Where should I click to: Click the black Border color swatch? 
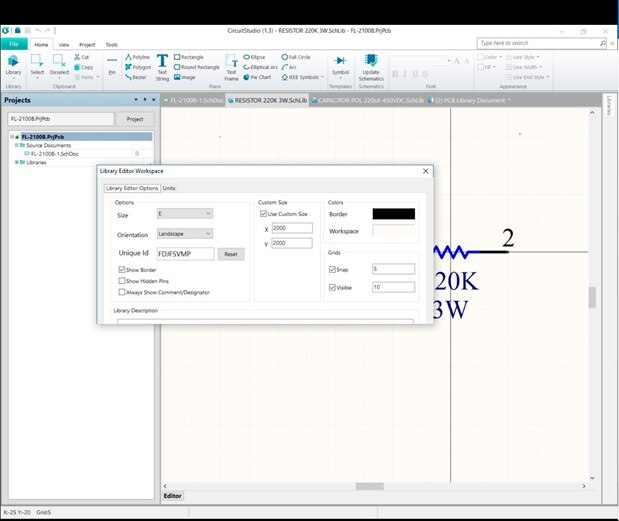pos(393,213)
